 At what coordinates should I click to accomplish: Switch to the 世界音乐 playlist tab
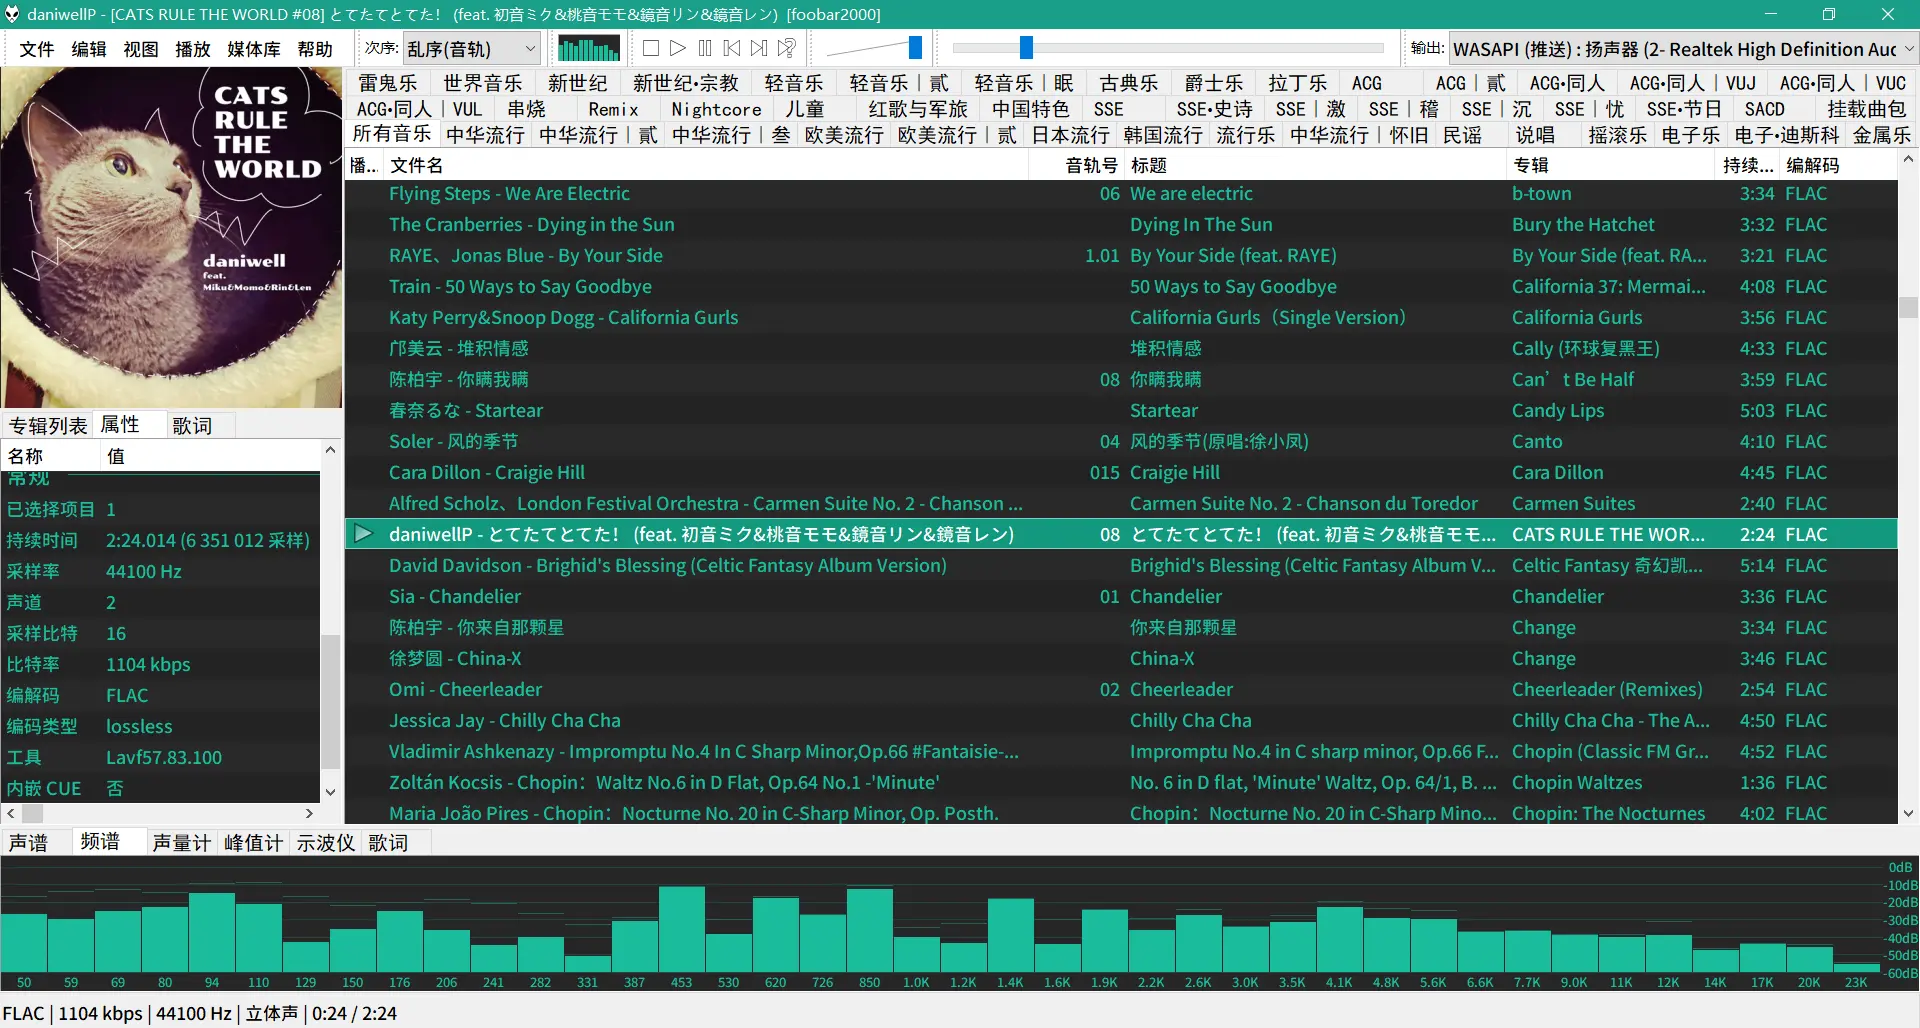point(483,83)
